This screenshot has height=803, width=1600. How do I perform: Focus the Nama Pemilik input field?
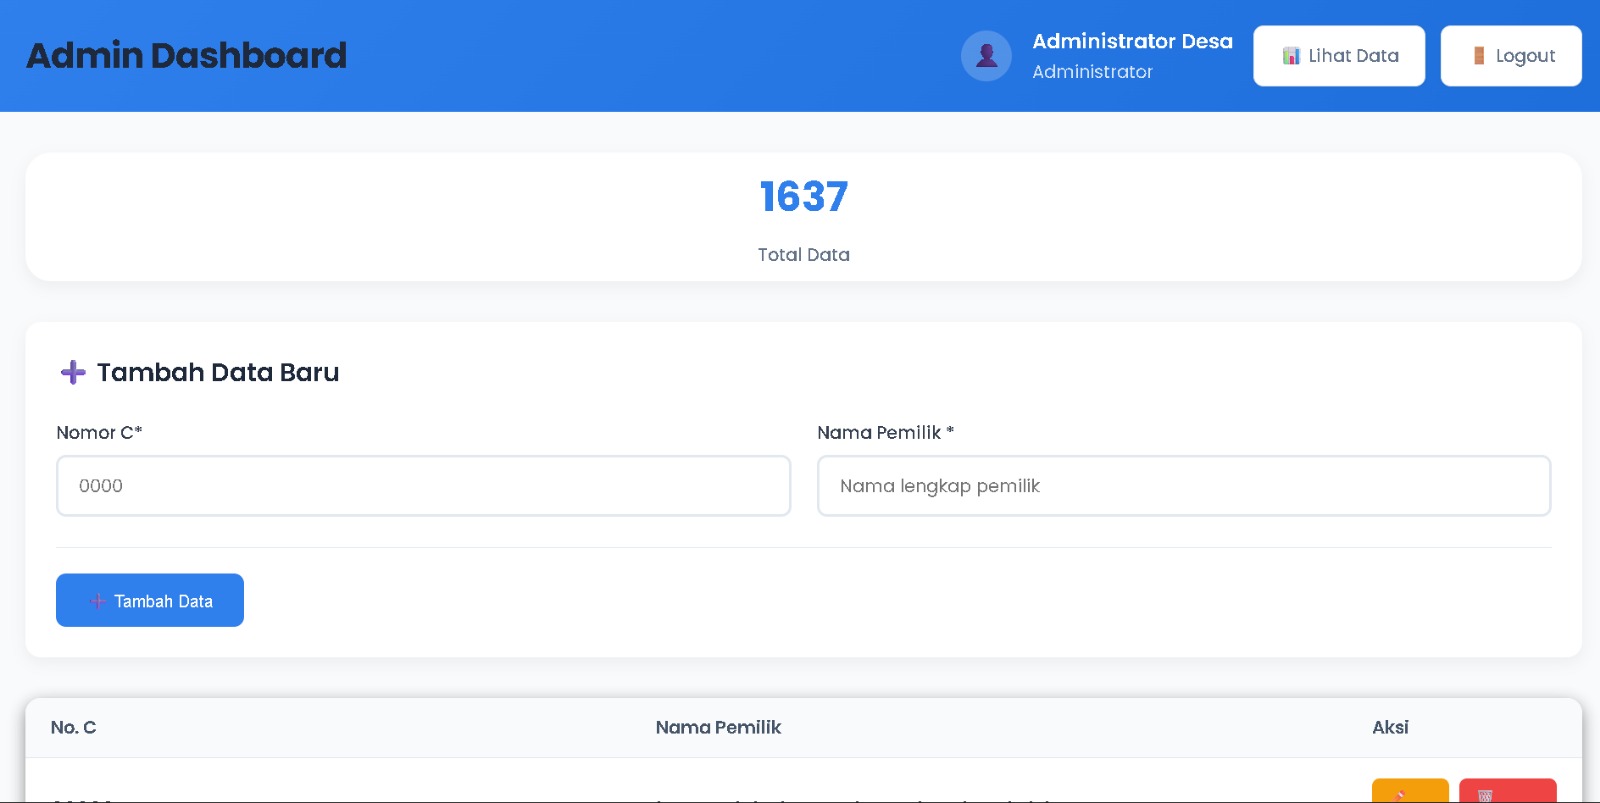1184,486
